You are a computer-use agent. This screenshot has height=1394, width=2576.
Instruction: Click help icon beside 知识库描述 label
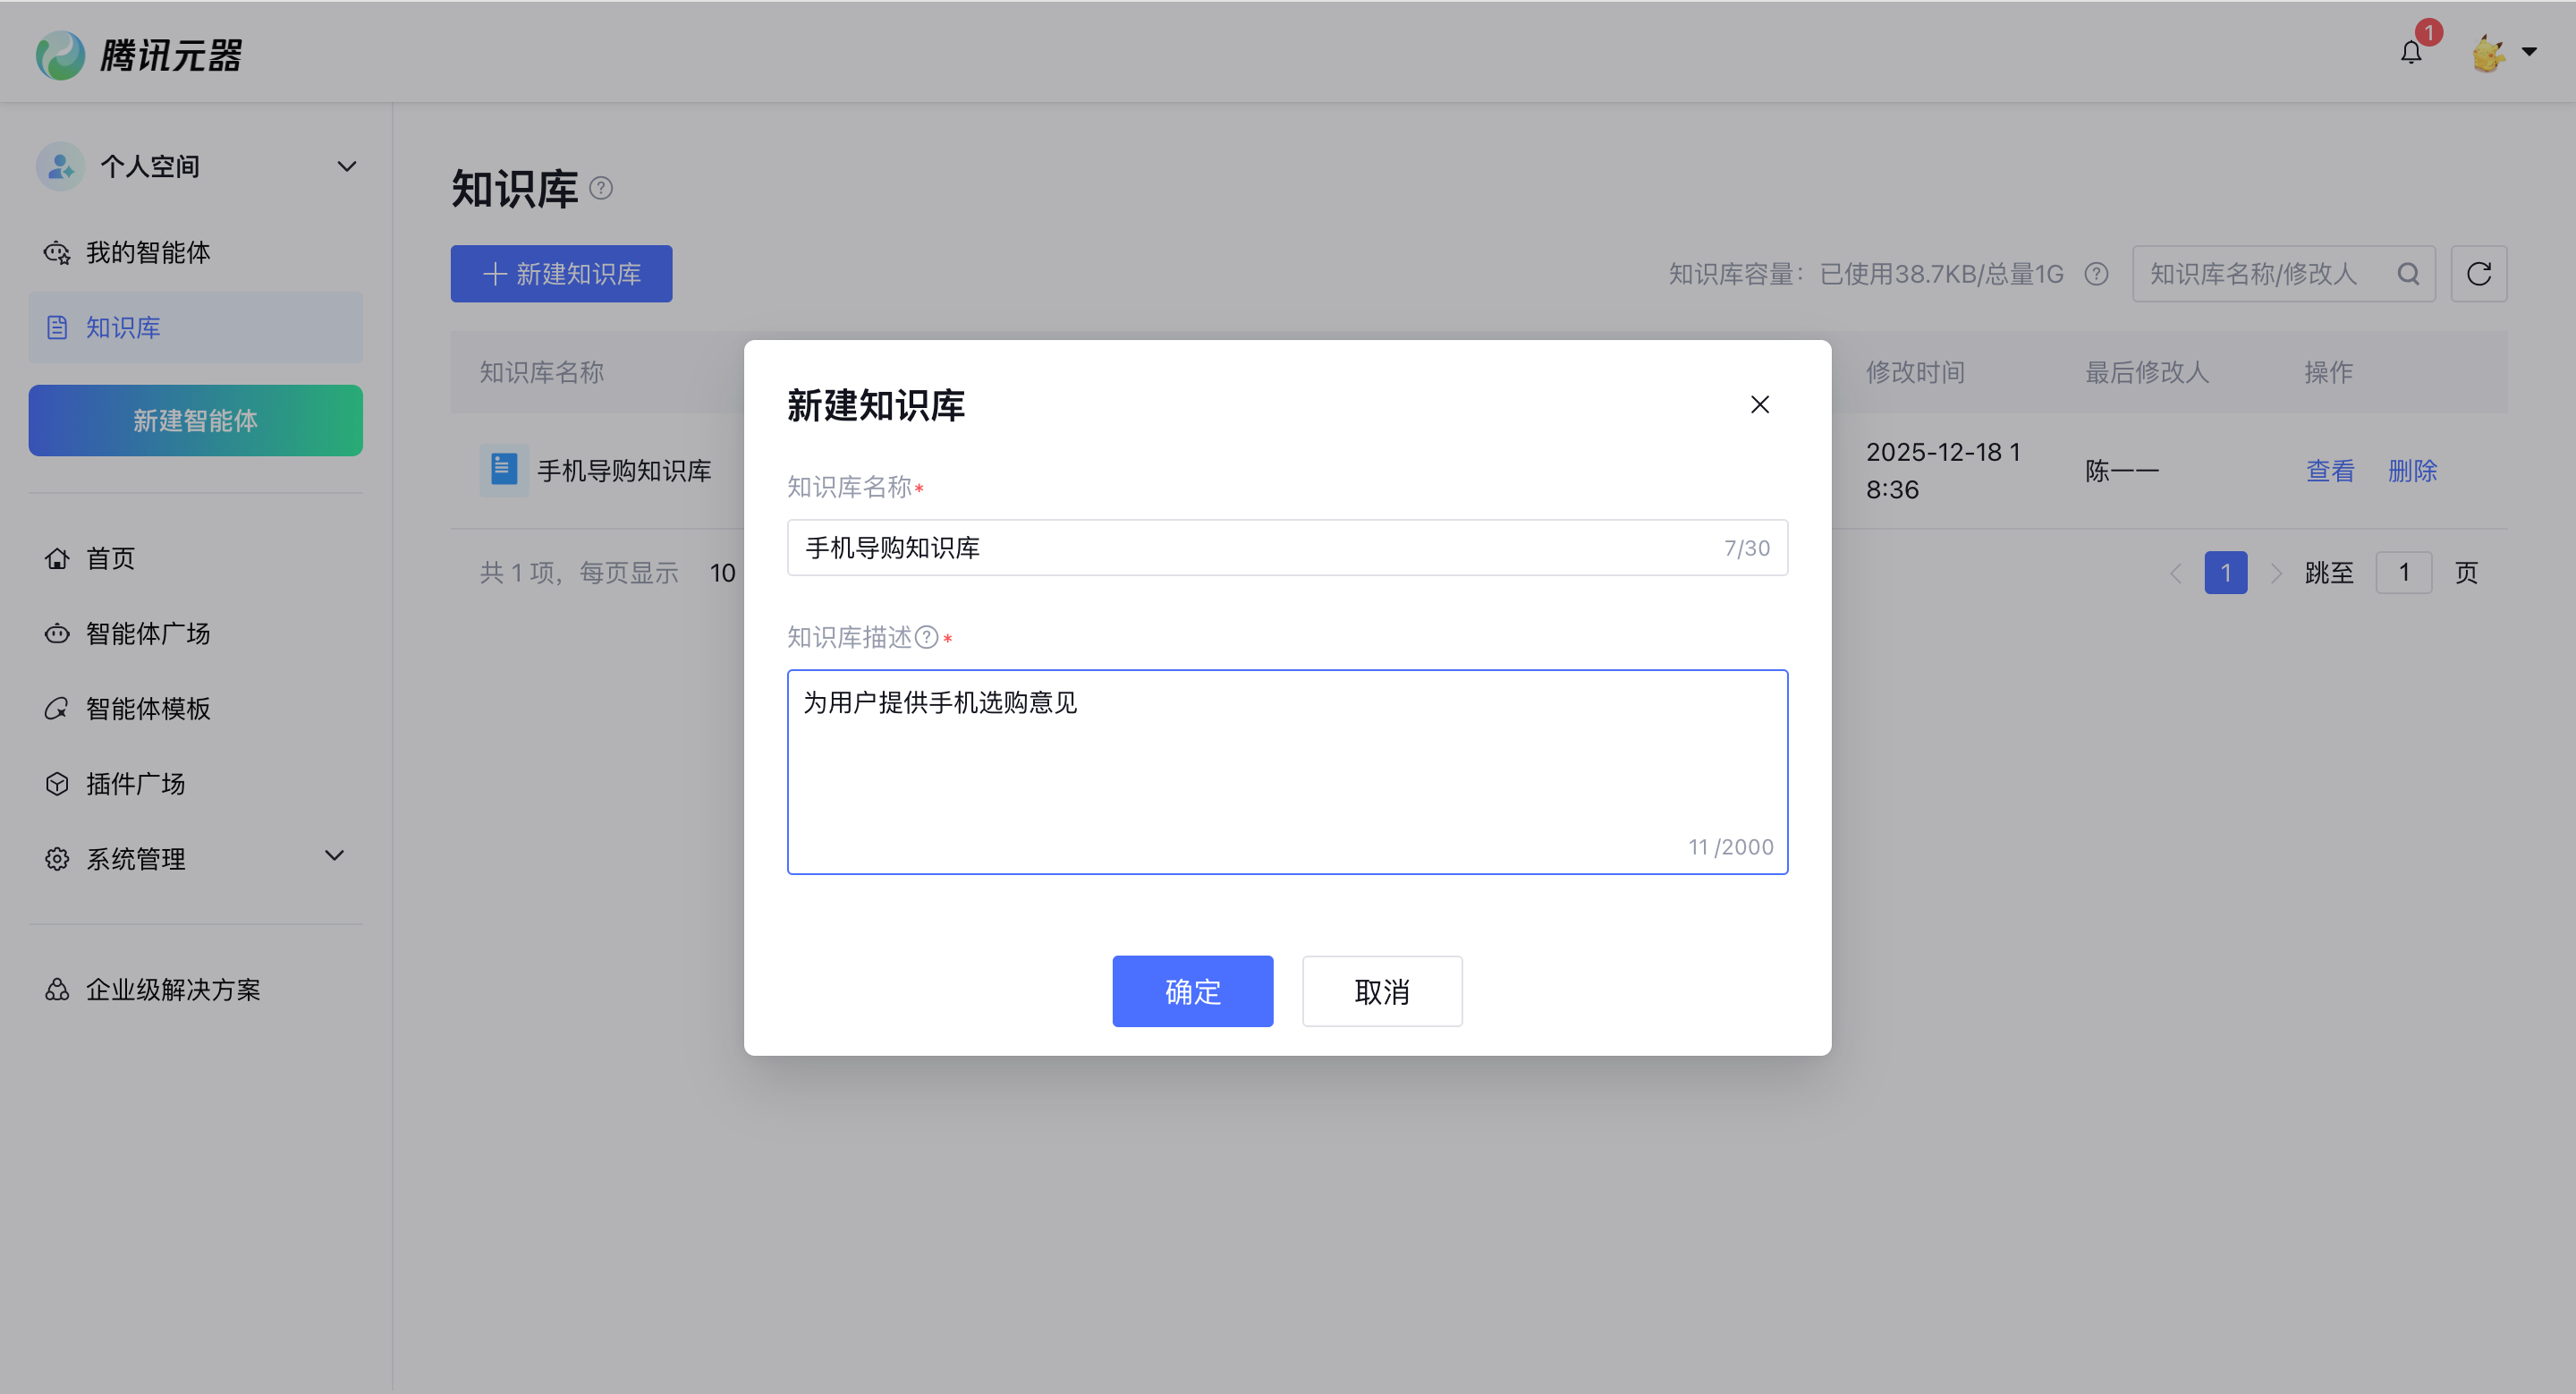click(926, 638)
